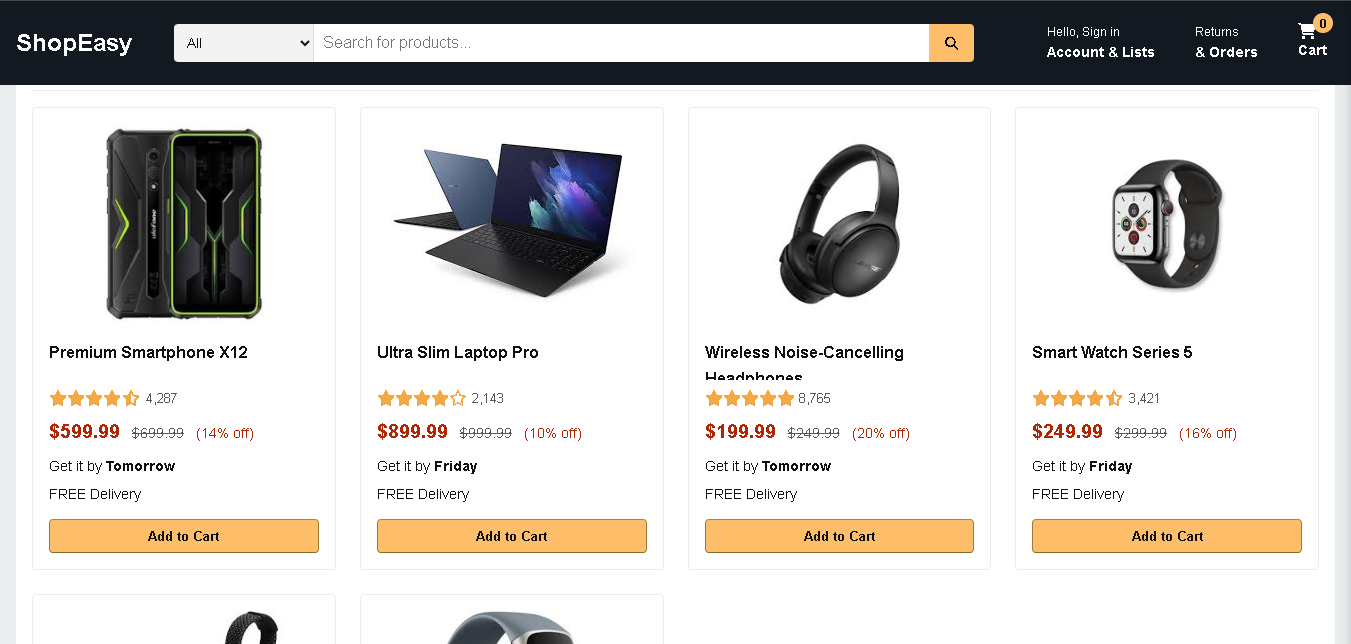View the black headphones product image

(x=839, y=223)
